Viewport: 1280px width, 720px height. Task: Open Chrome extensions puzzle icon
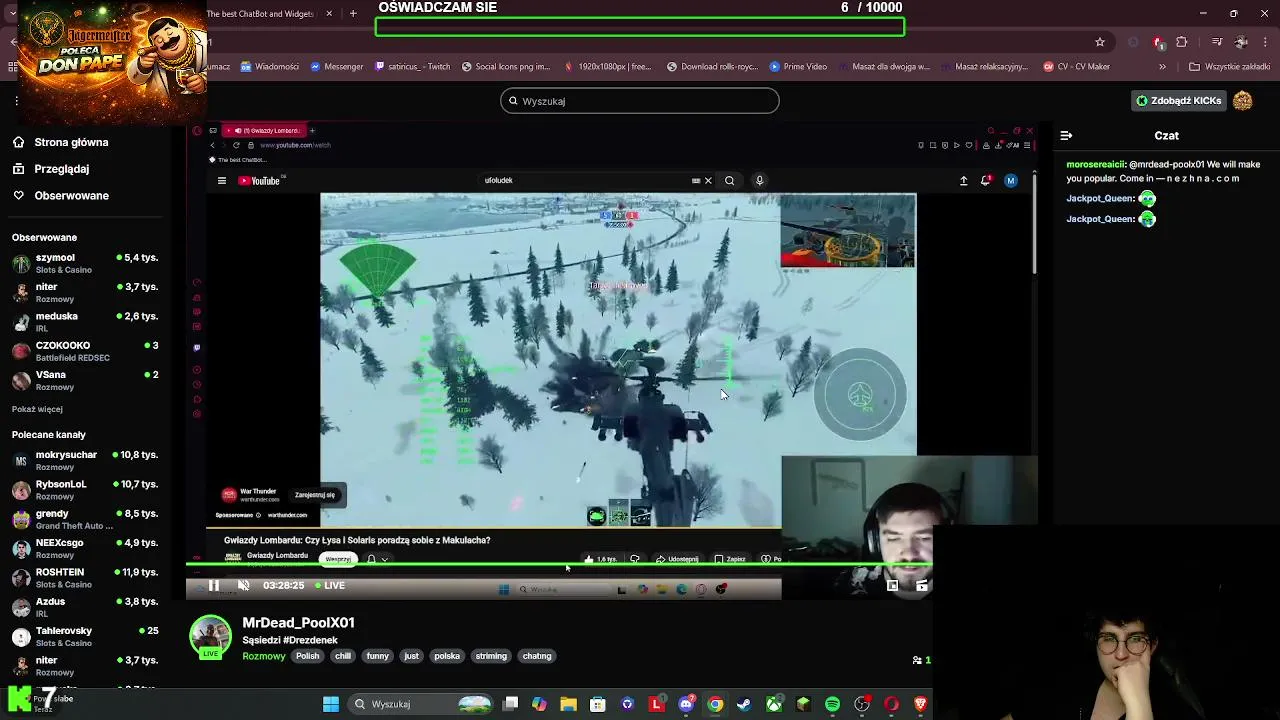tap(1182, 42)
